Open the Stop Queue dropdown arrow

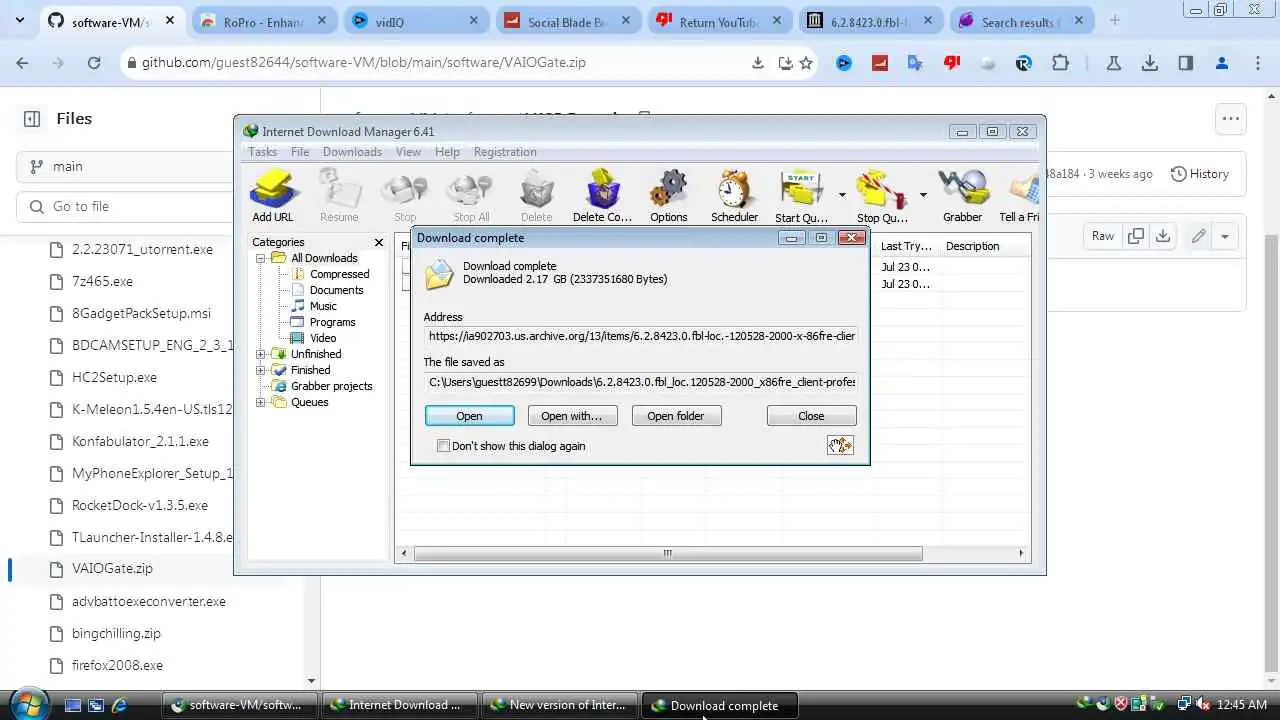(922, 195)
